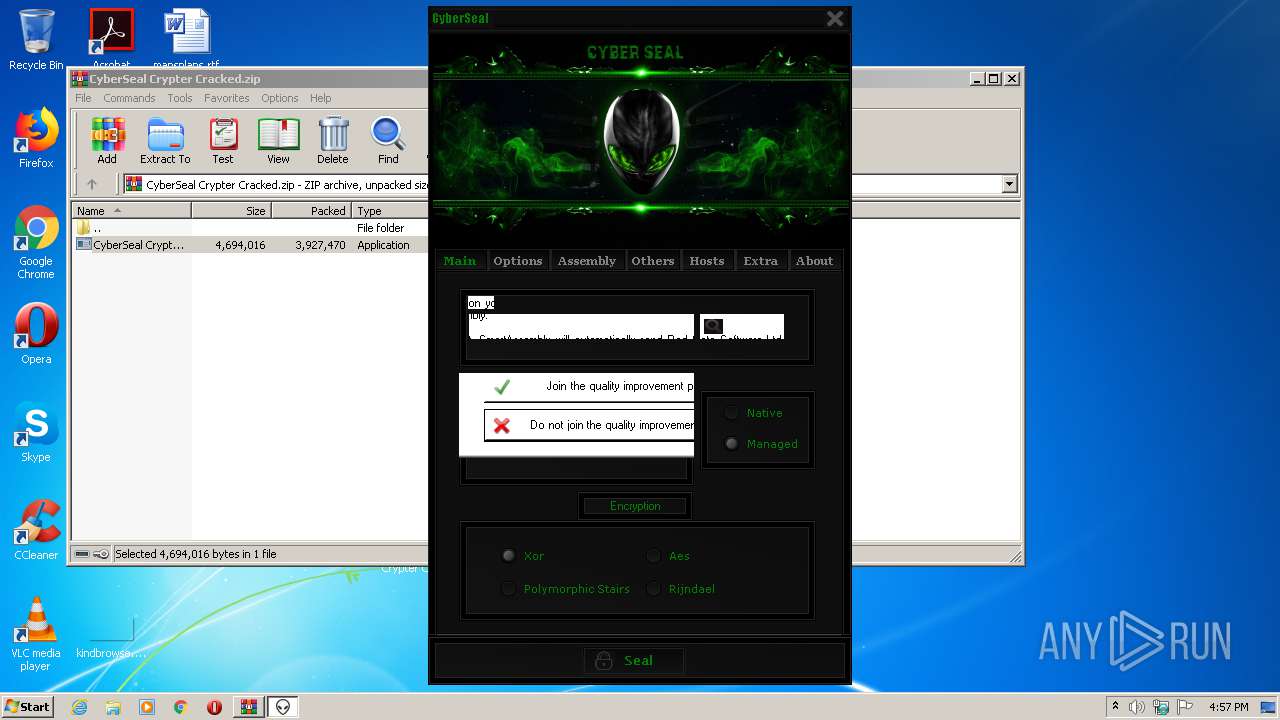The image size is (1280, 720).
Task: Sort WinRAR list by Size column
Action: pos(231,211)
